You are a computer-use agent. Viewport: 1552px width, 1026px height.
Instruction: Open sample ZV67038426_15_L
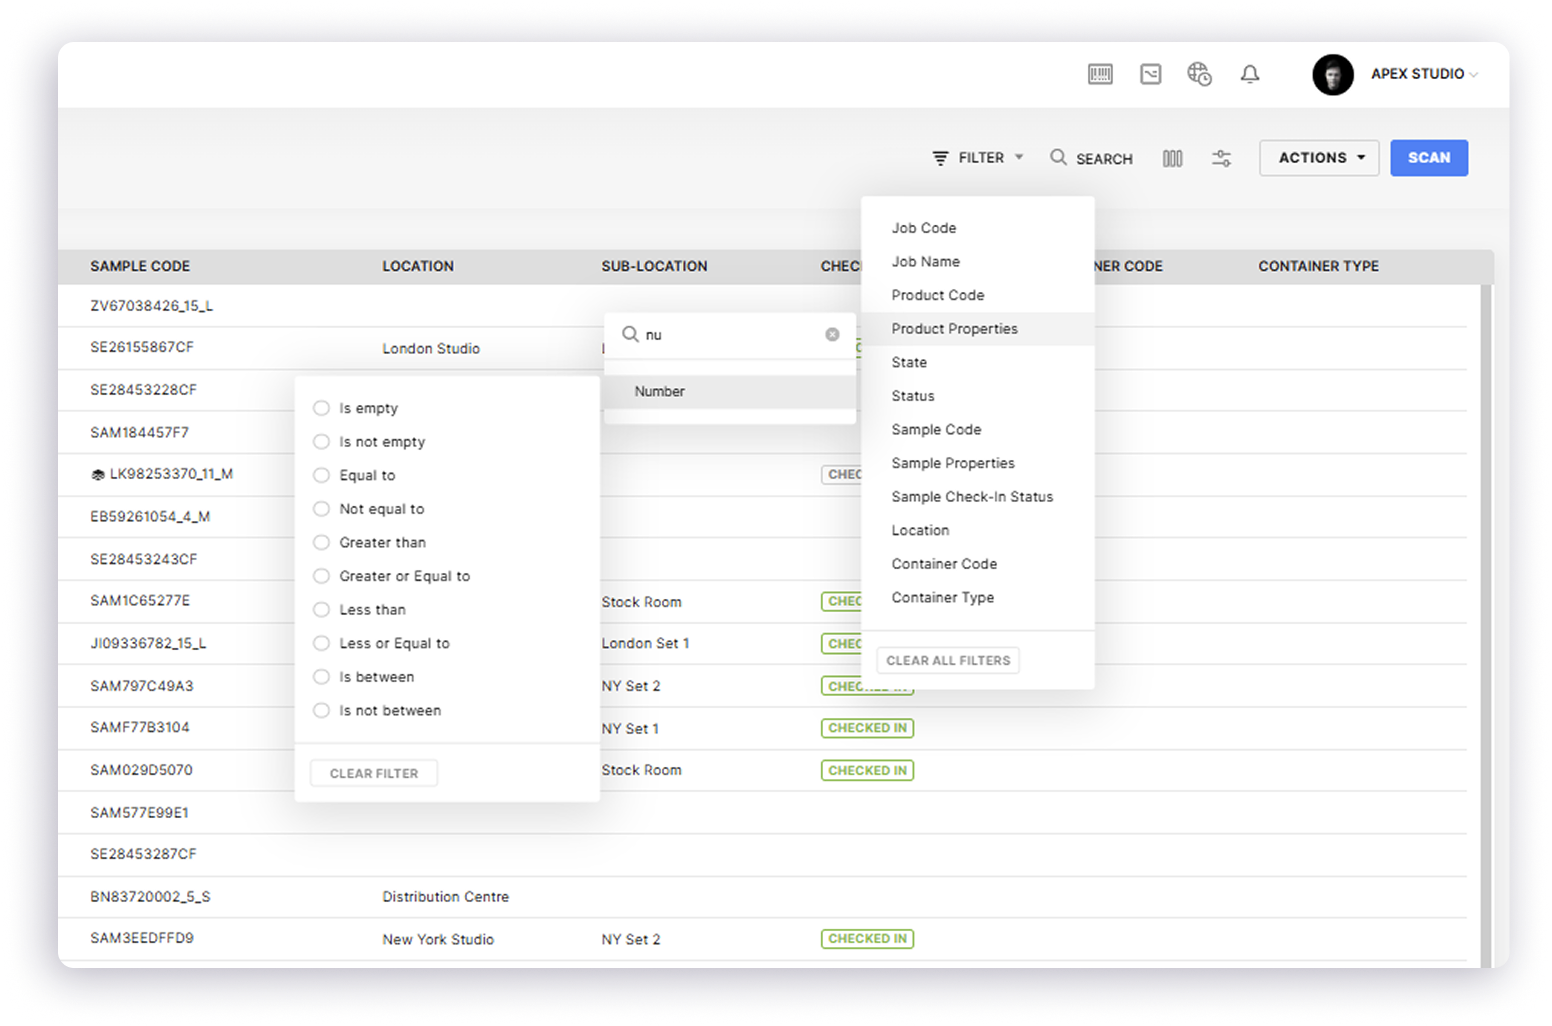[151, 306]
